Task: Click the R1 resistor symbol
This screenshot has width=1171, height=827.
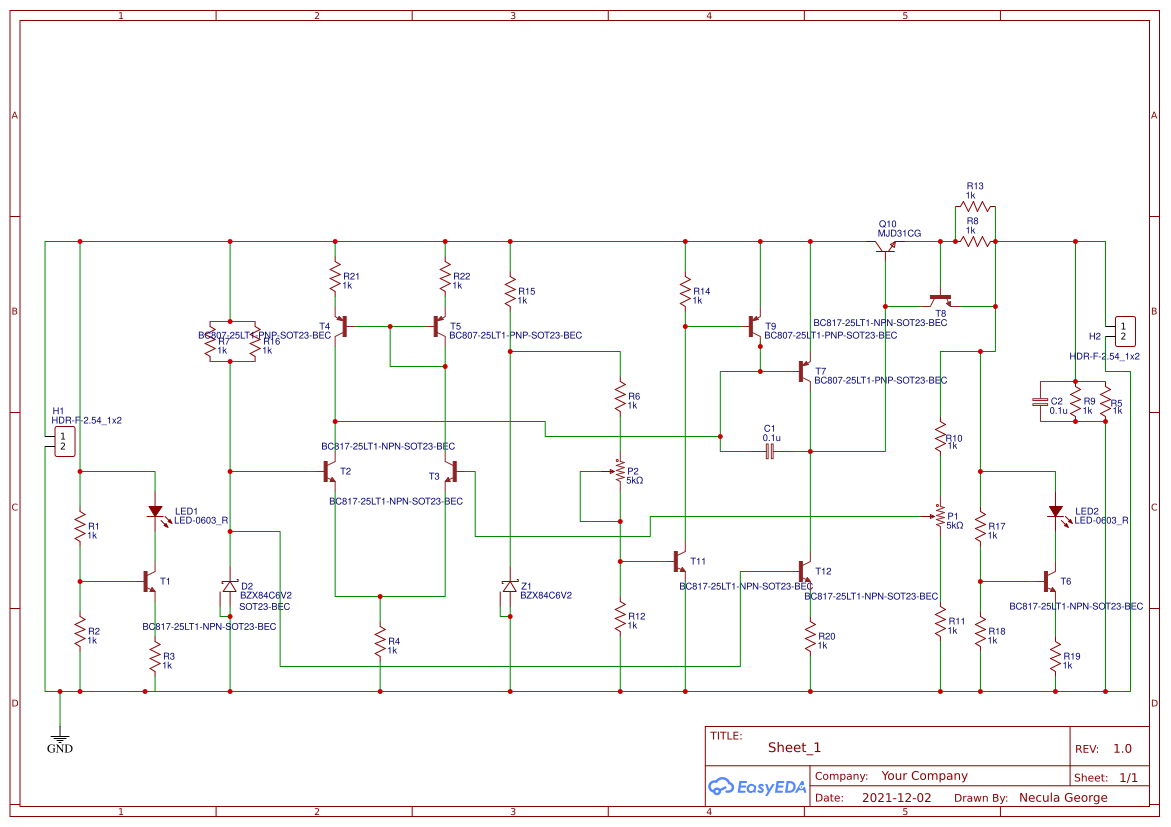Action: (80, 527)
